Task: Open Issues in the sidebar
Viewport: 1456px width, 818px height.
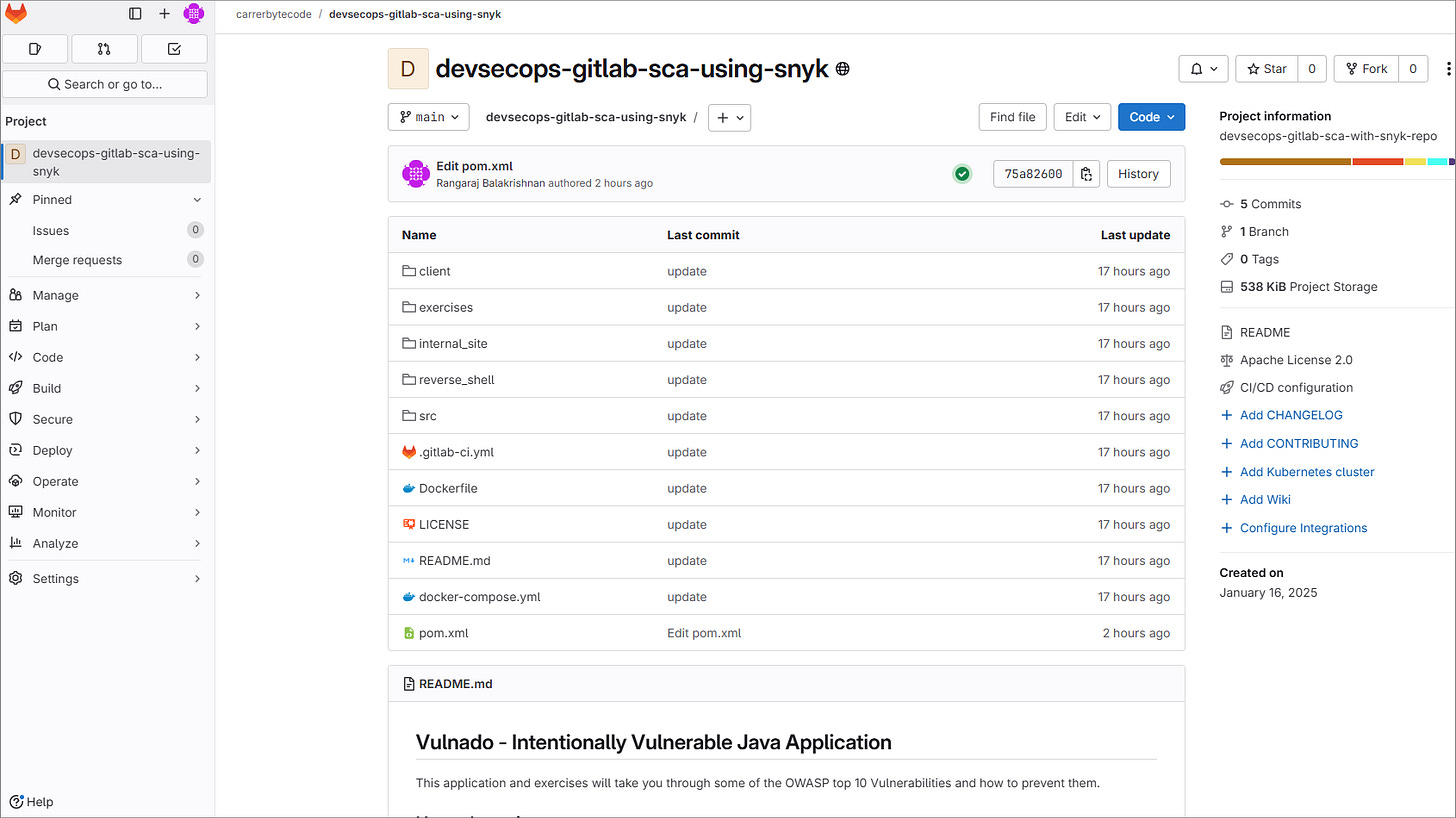Action: [x=105, y=230]
